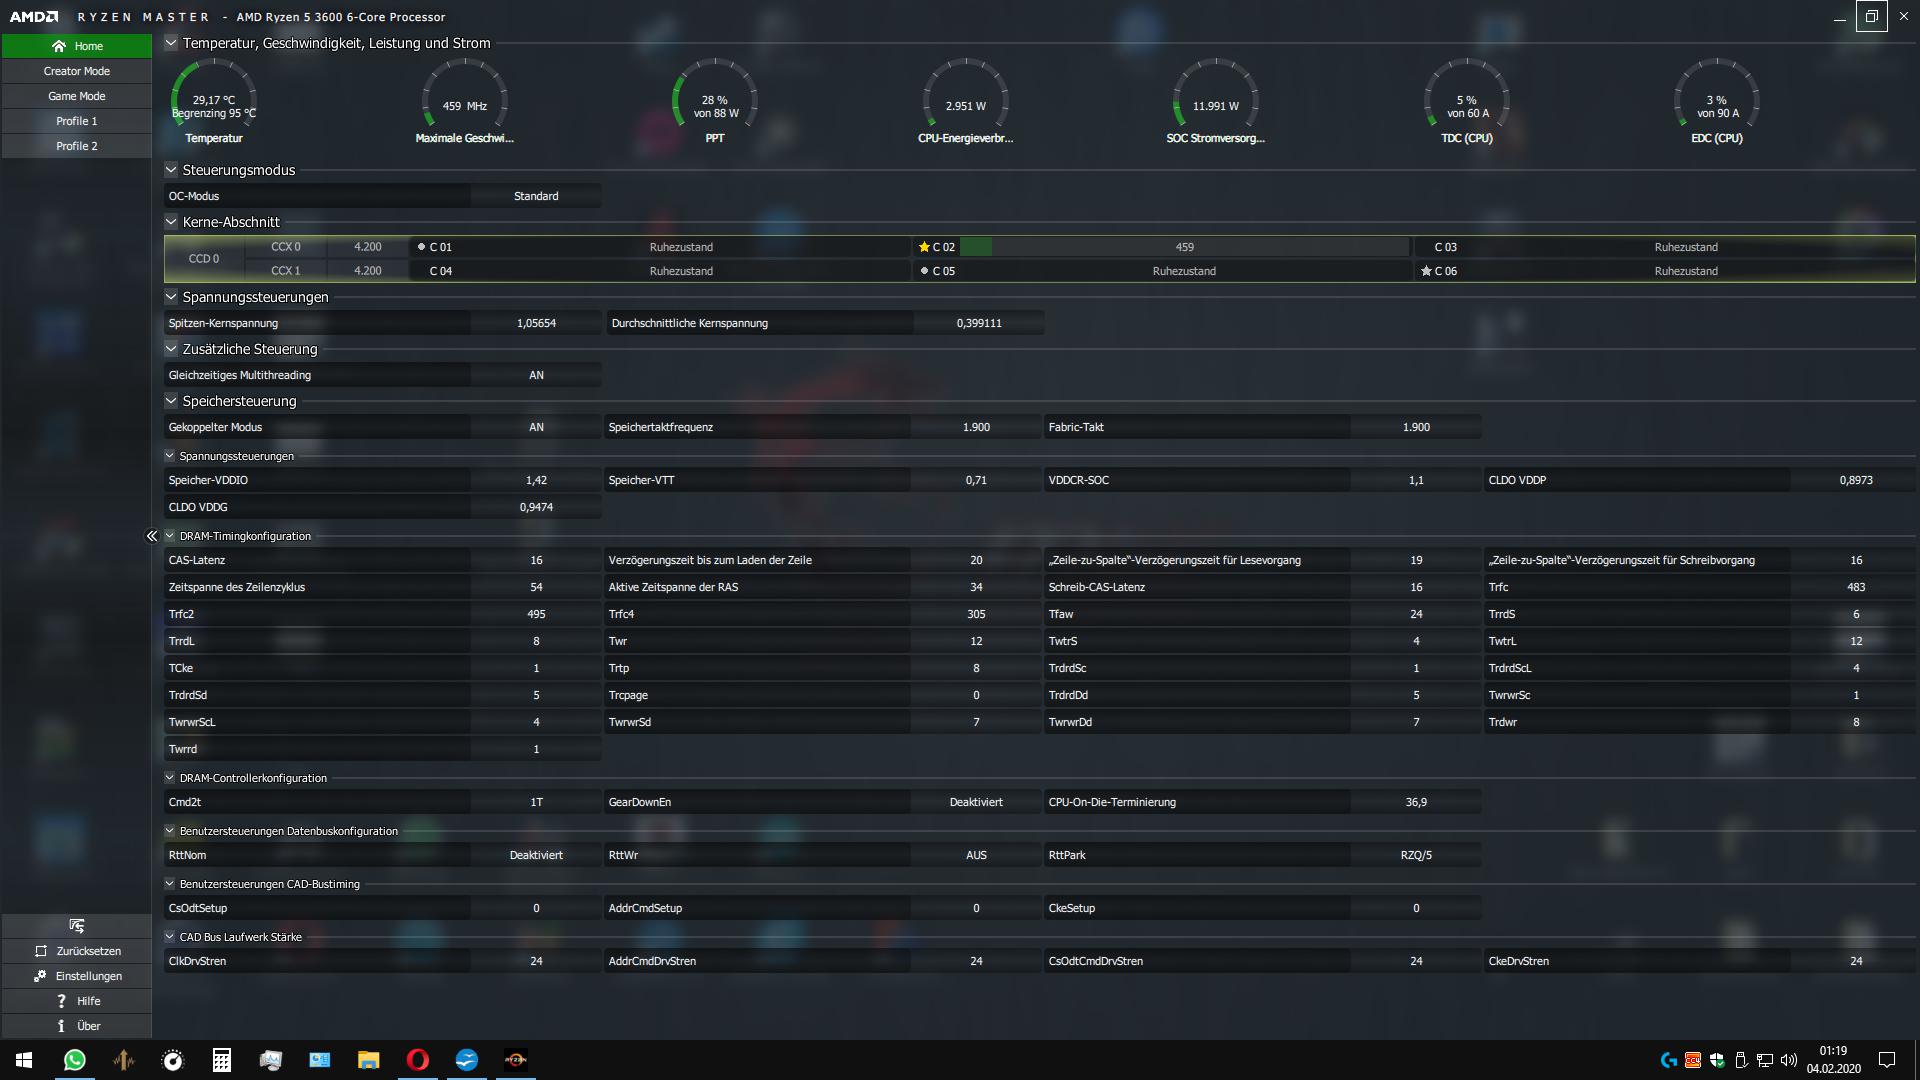Click the SOC Stromversorgung gauge
The image size is (1920, 1080).
click(x=1215, y=101)
